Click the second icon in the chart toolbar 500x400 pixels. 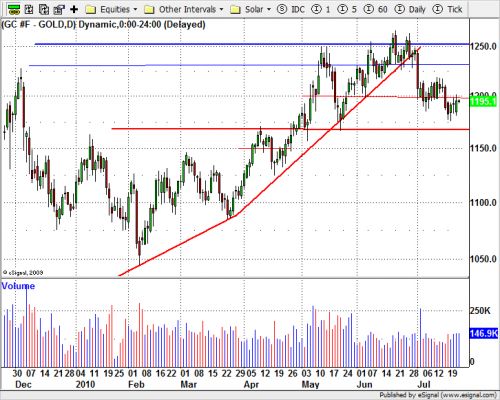29,9
